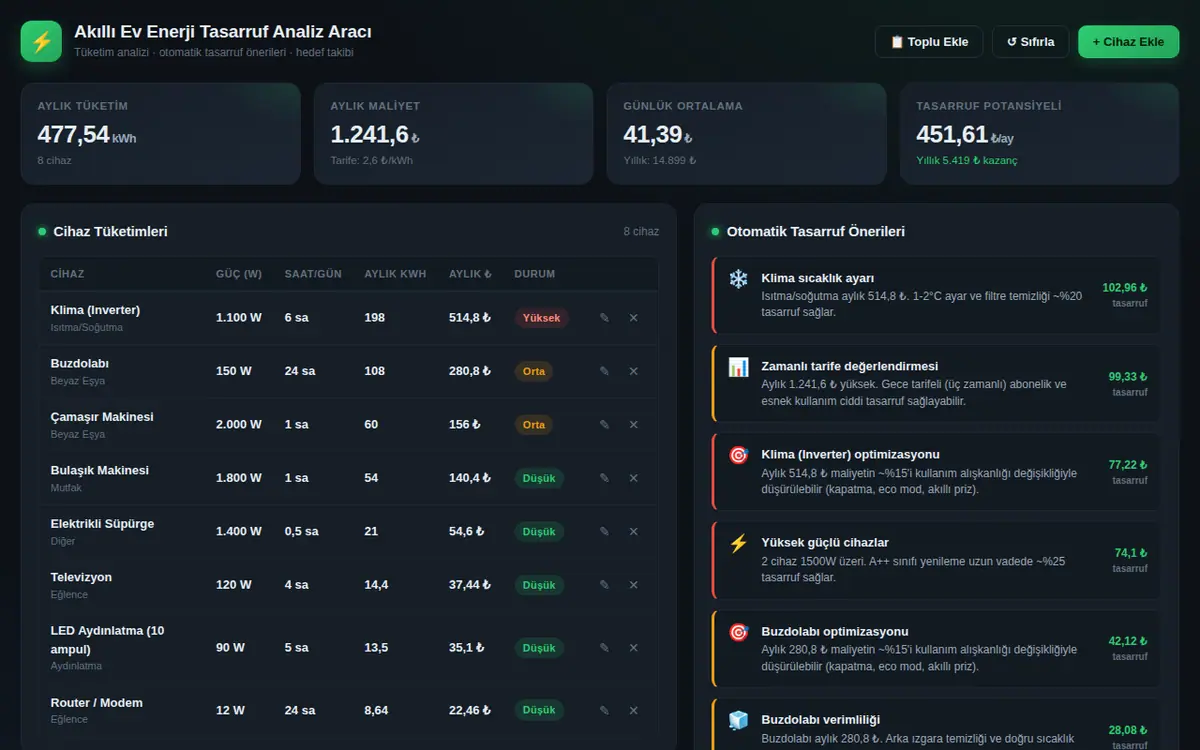Click the Orta status badge for Buzdolabı
The width and height of the screenshot is (1200, 750).
click(534, 371)
